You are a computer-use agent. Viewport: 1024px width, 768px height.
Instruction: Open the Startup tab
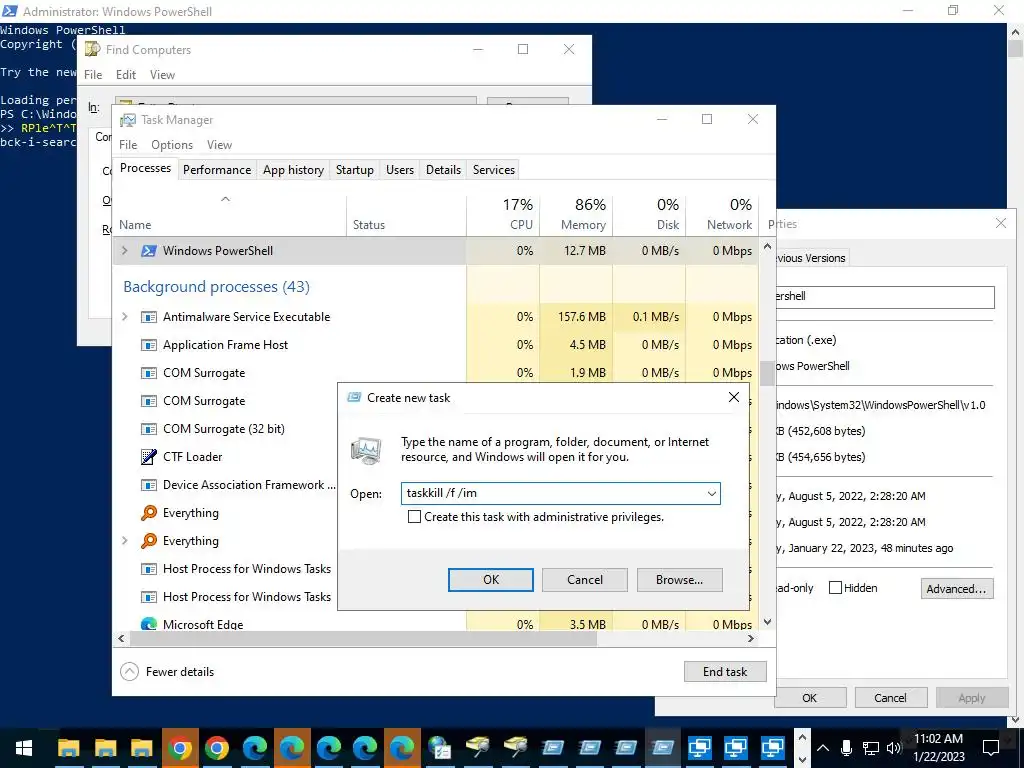click(355, 170)
